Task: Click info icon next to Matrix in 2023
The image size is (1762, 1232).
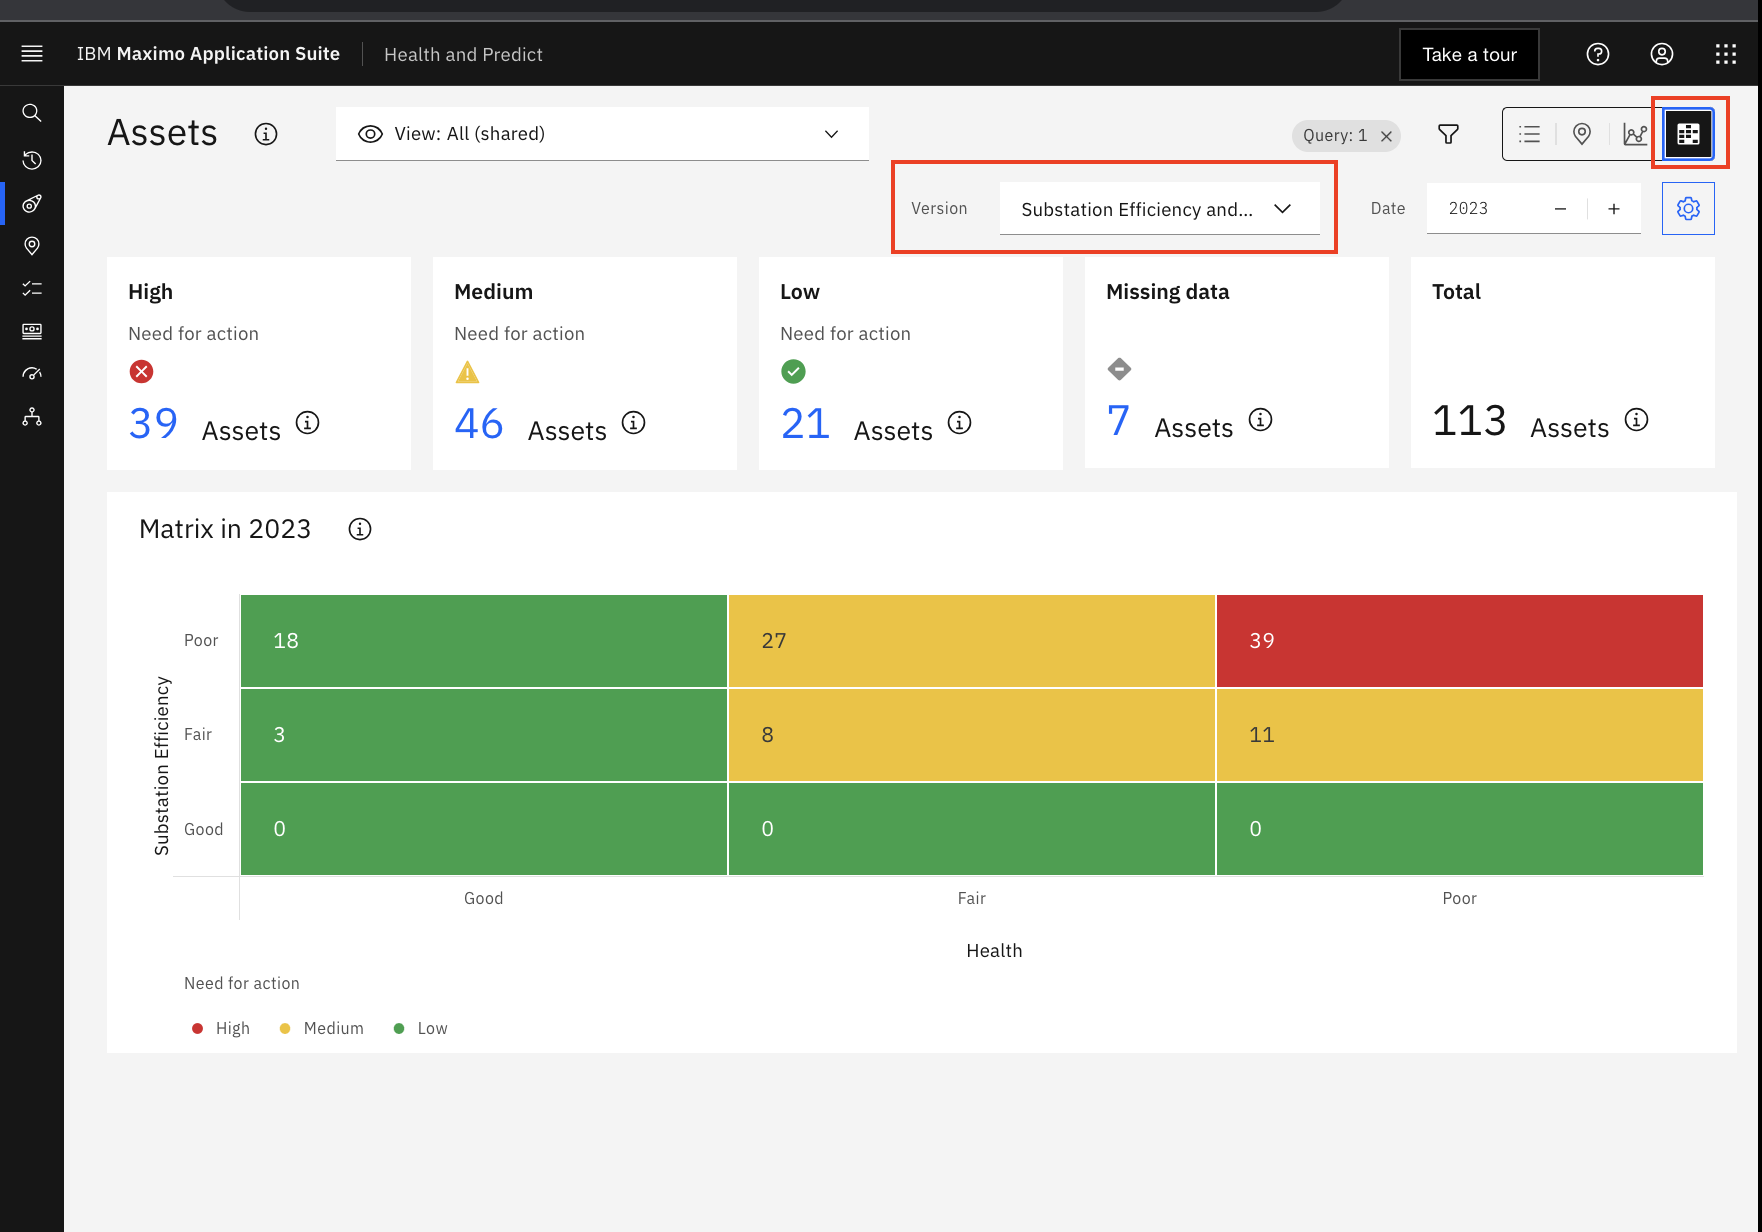Action: point(360,529)
